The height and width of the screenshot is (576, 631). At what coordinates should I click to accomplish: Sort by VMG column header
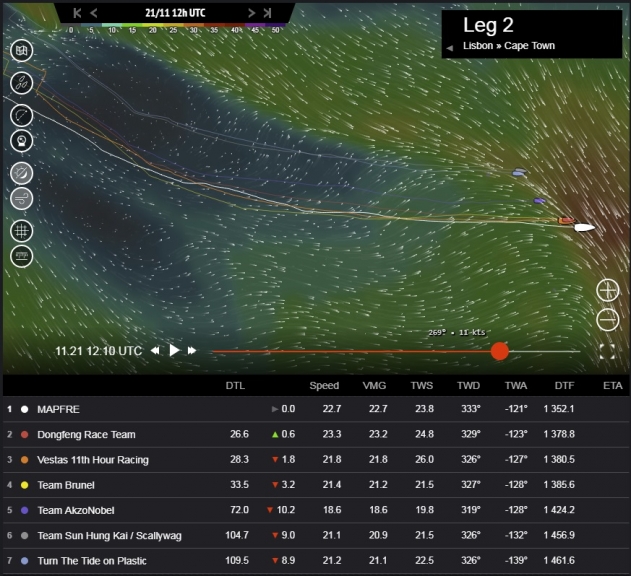(x=374, y=386)
